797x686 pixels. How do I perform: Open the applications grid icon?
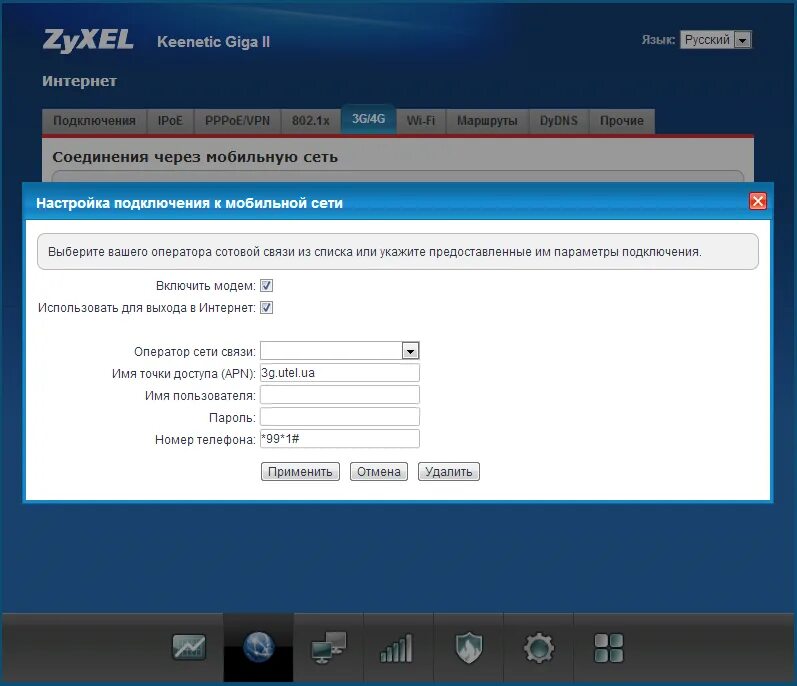coord(608,648)
